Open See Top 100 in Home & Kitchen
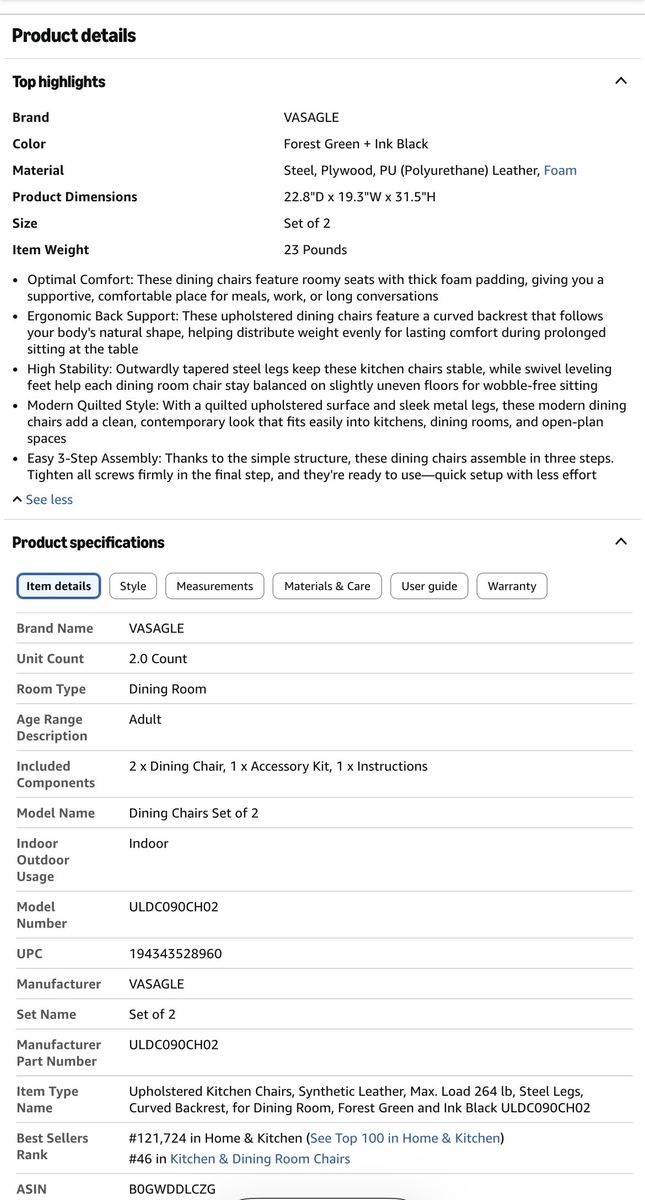Image resolution: width=645 pixels, height=1200 pixels. (x=405, y=1138)
